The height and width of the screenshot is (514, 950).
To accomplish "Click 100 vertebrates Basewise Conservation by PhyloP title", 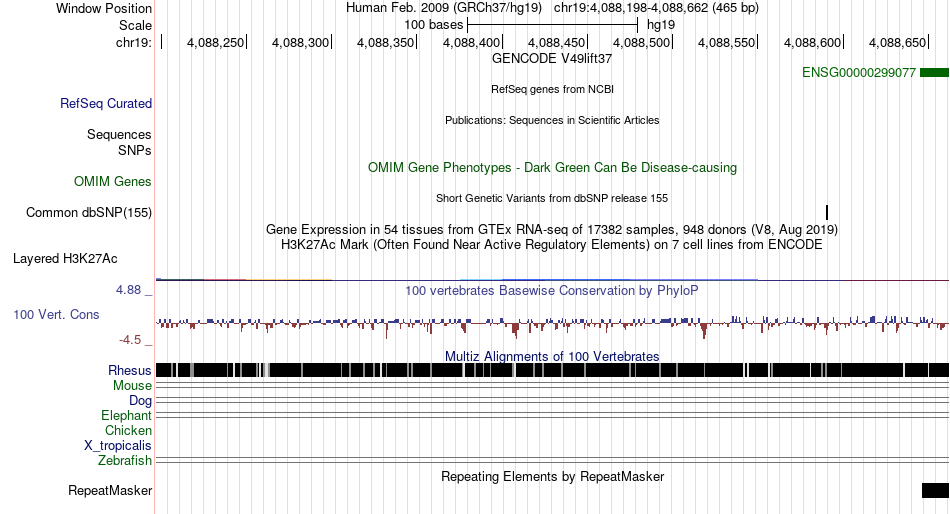I will (552, 290).
